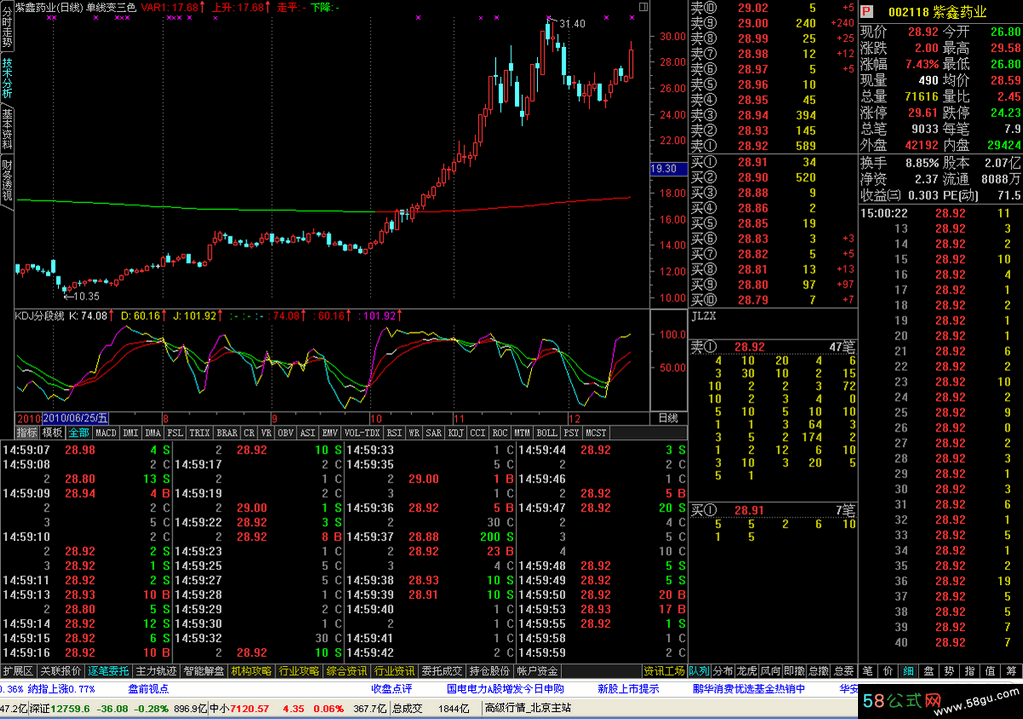
Task: Open the 帐户资金 bottom tab
Action: (x=538, y=671)
